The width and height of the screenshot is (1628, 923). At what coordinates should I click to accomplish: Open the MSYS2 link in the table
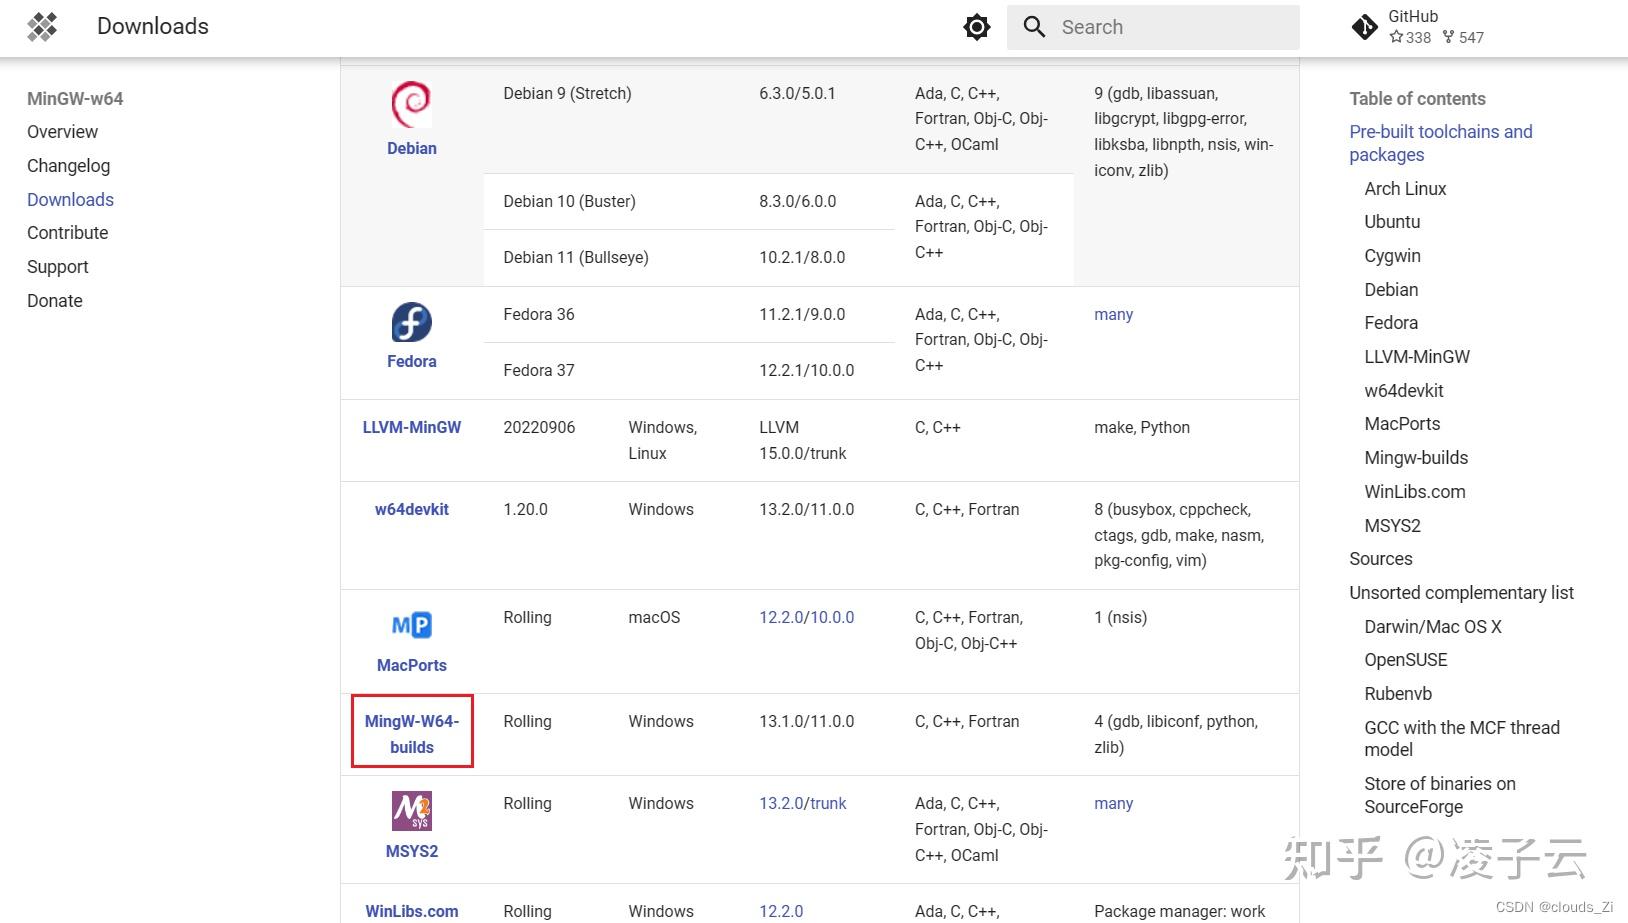(412, 851)
